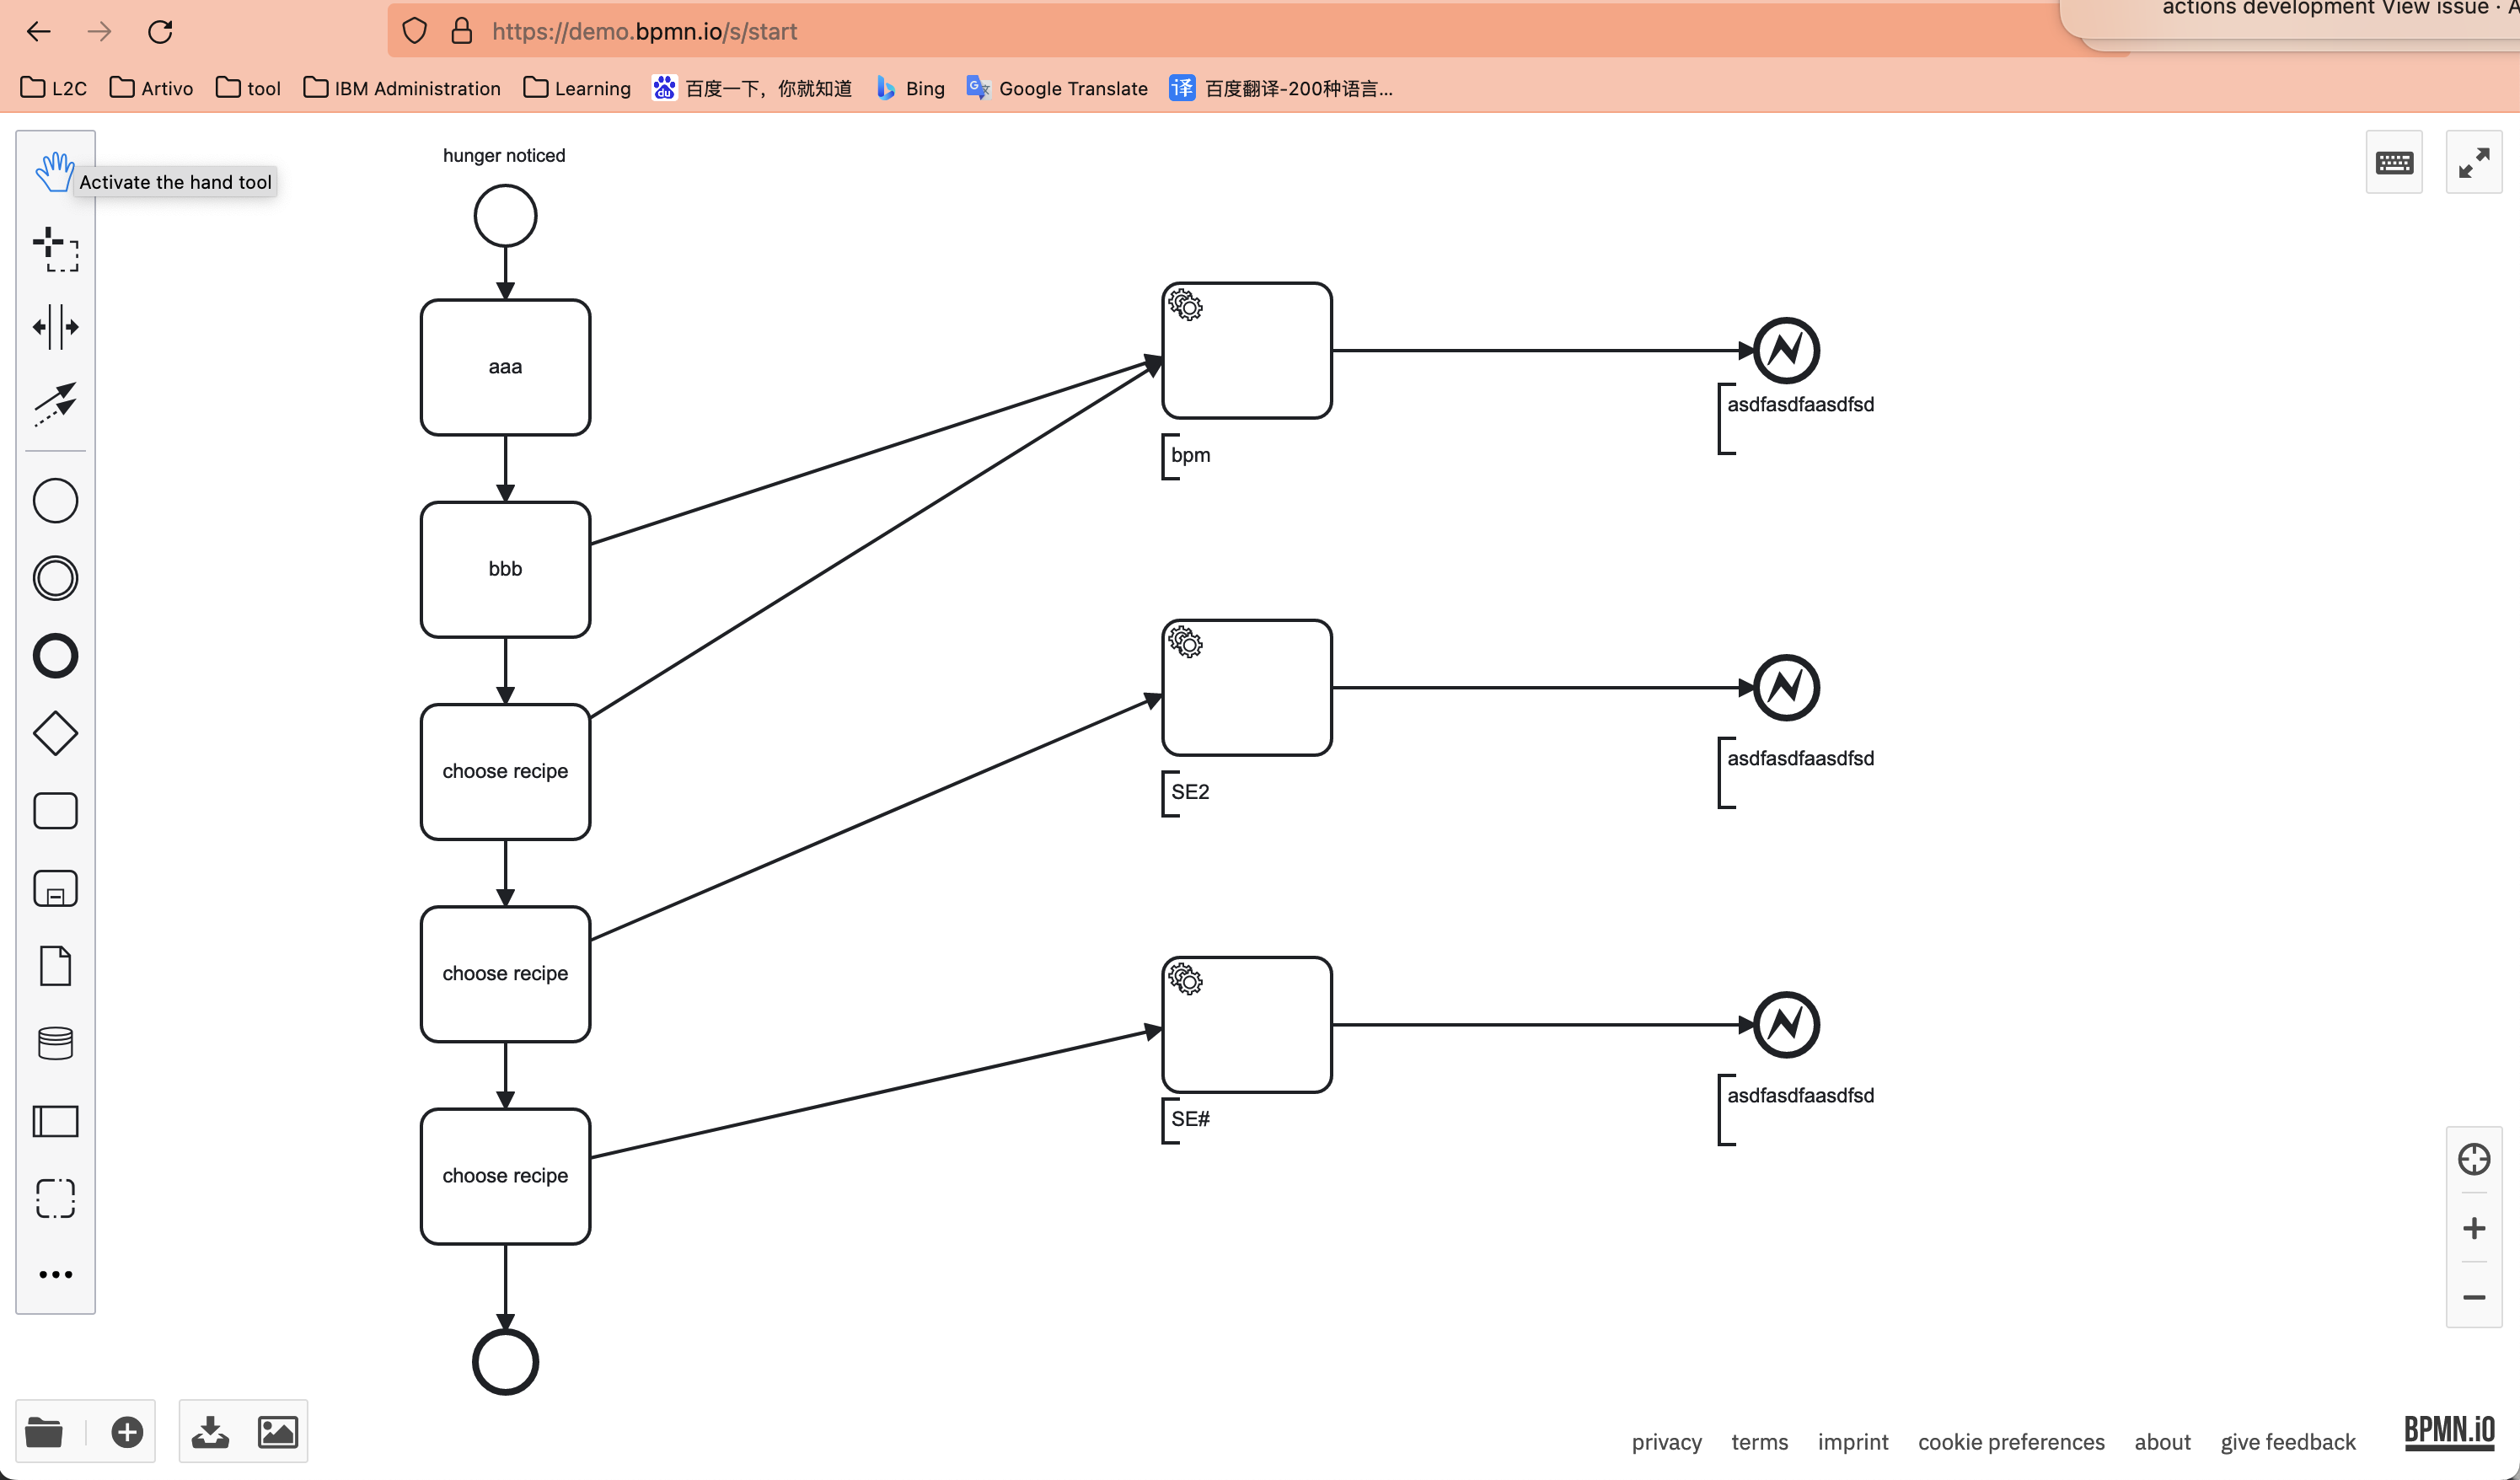The height and width of the screenshot is (1480, 2520).
Task: Reset zoom with crosshair button
Action: click(x=2473, y=1159)
